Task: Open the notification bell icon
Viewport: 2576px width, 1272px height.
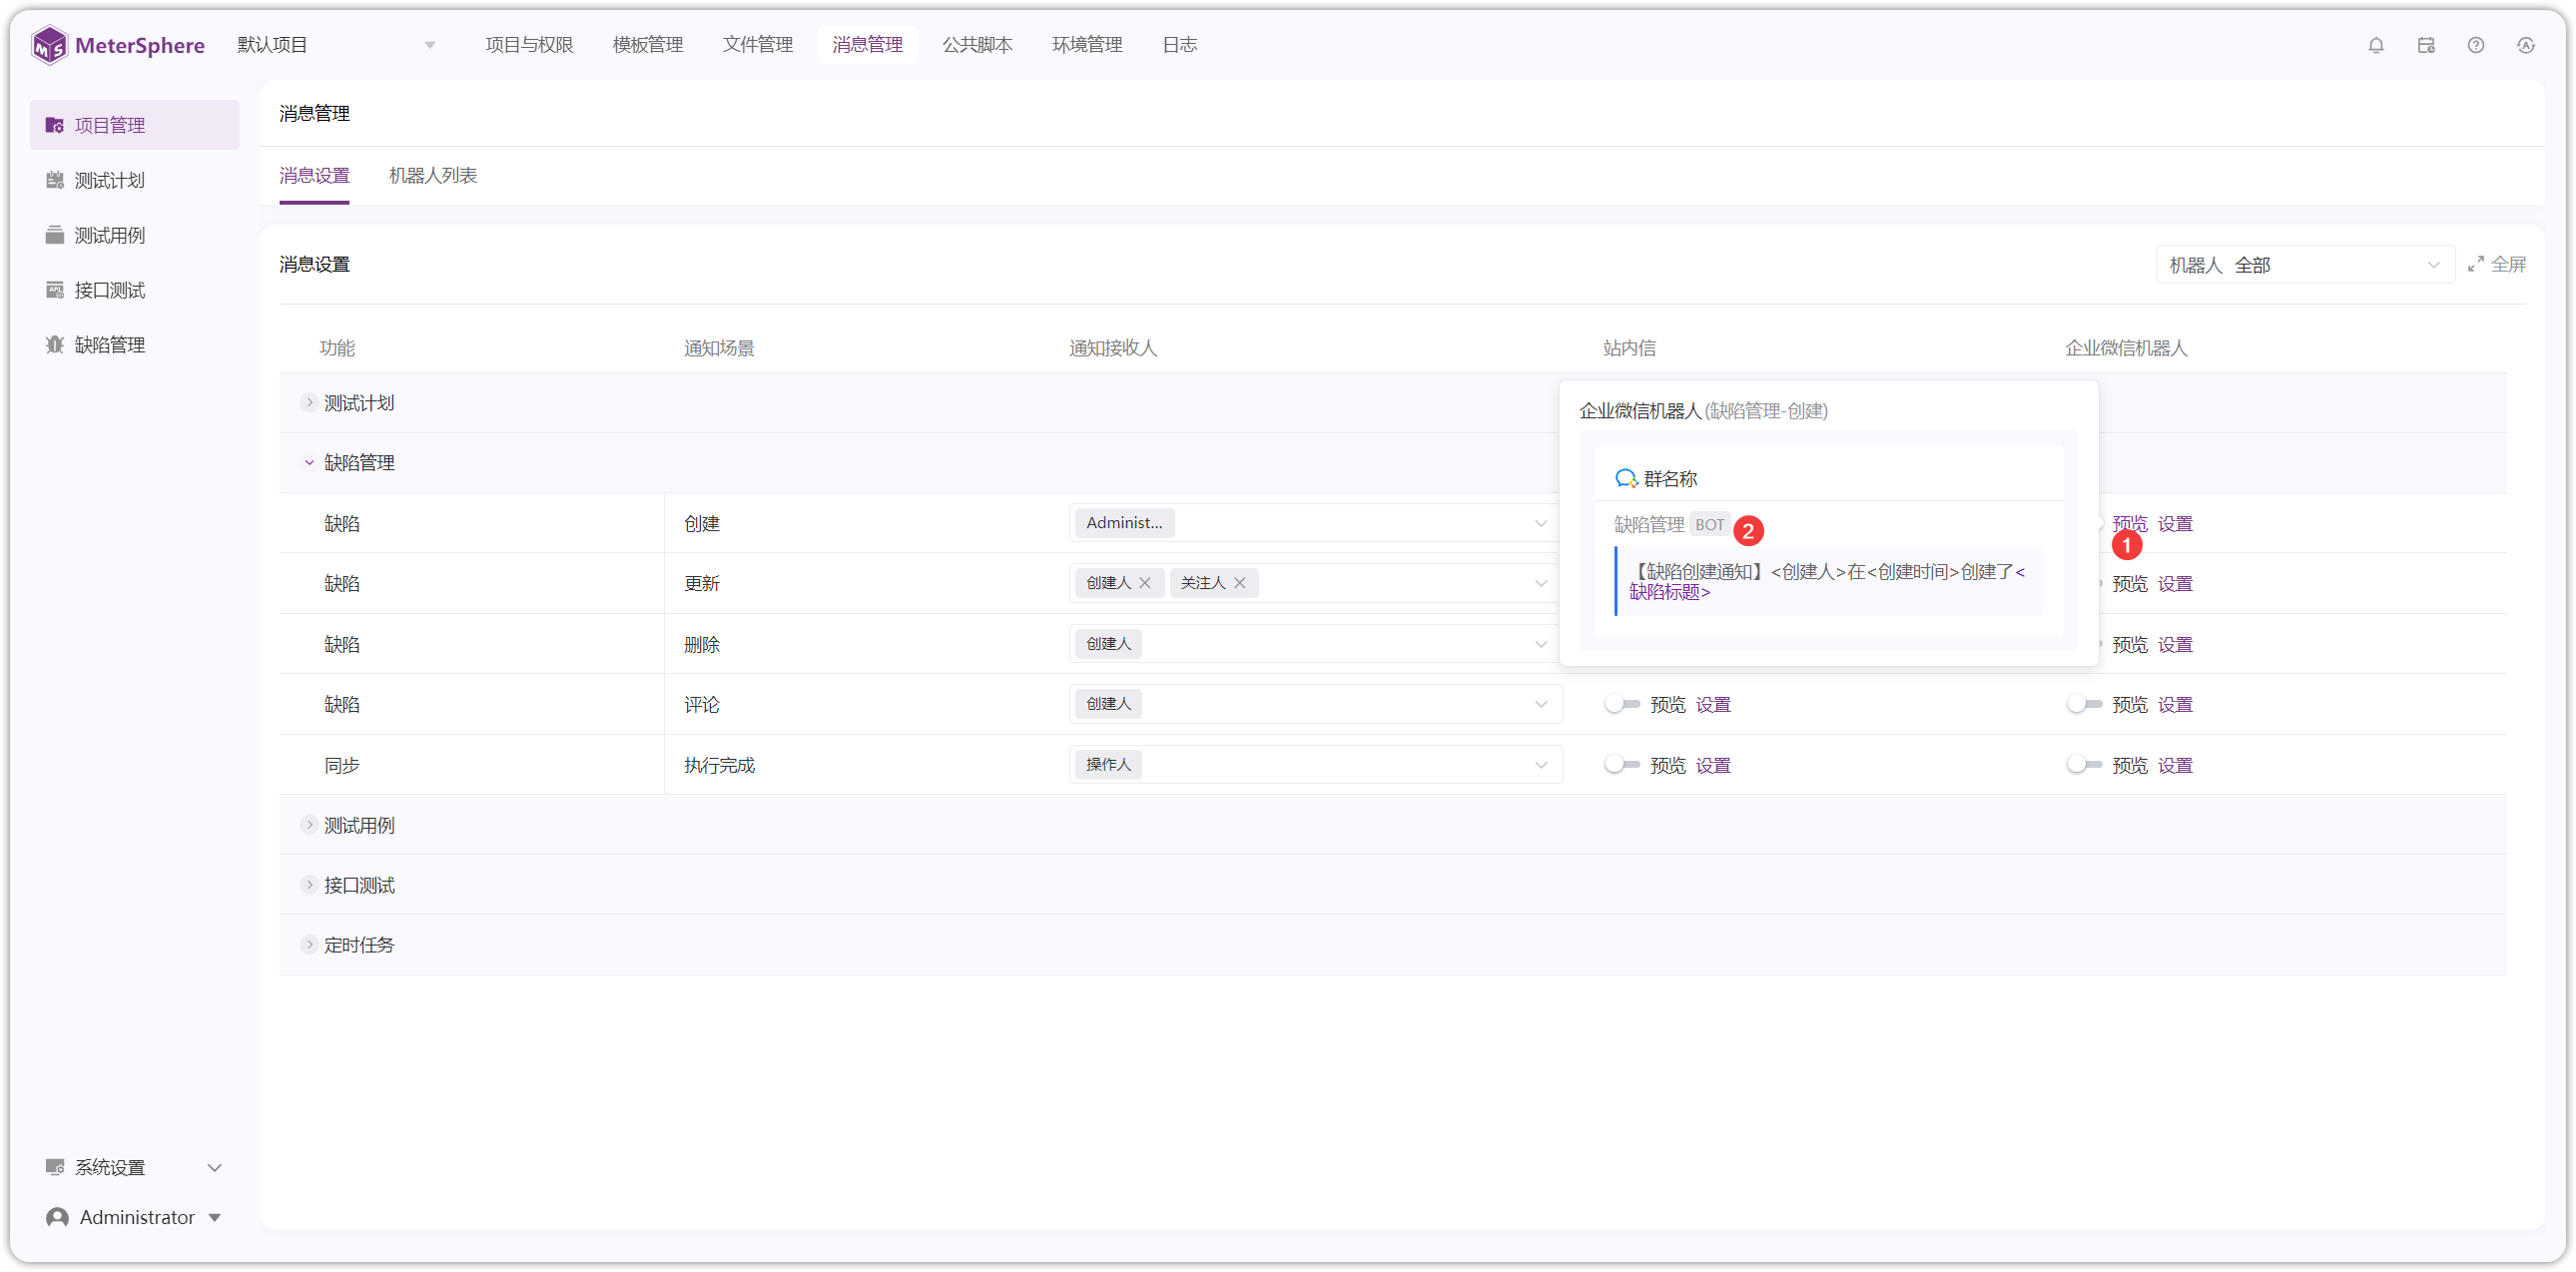Action: (2376, 45)
